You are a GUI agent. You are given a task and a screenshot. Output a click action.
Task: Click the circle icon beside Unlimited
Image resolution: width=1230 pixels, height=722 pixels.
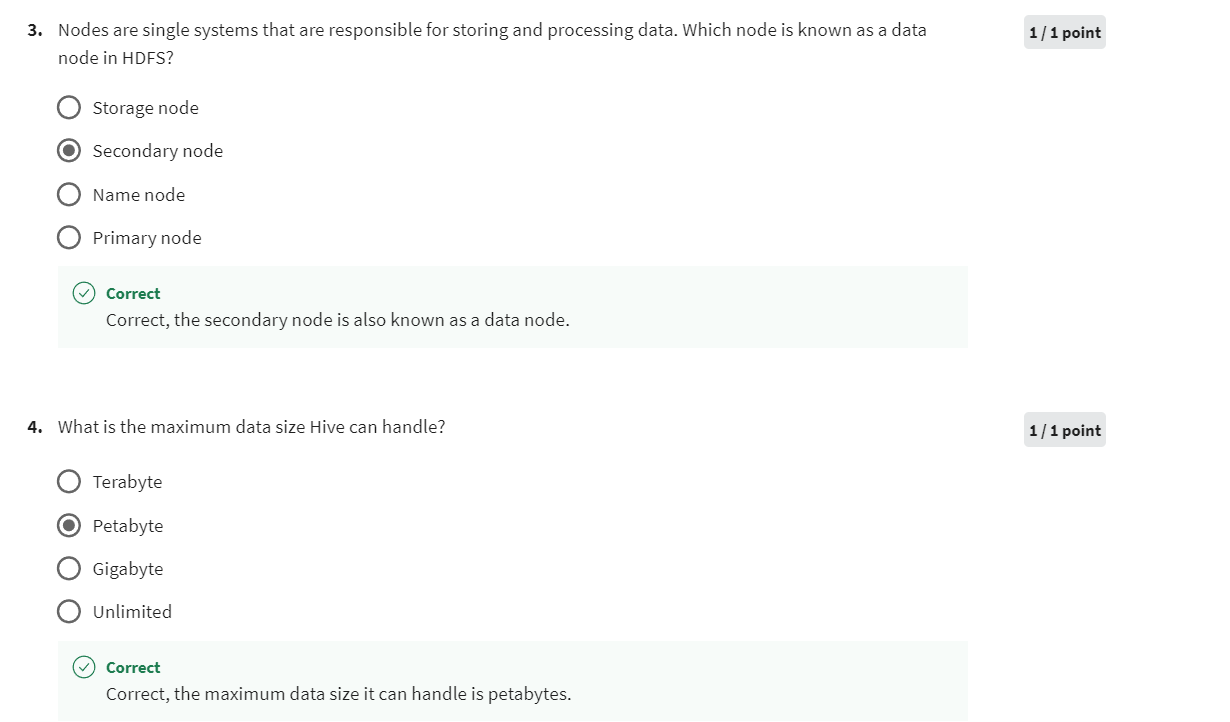pyautogui.click(x=69, y=611)
